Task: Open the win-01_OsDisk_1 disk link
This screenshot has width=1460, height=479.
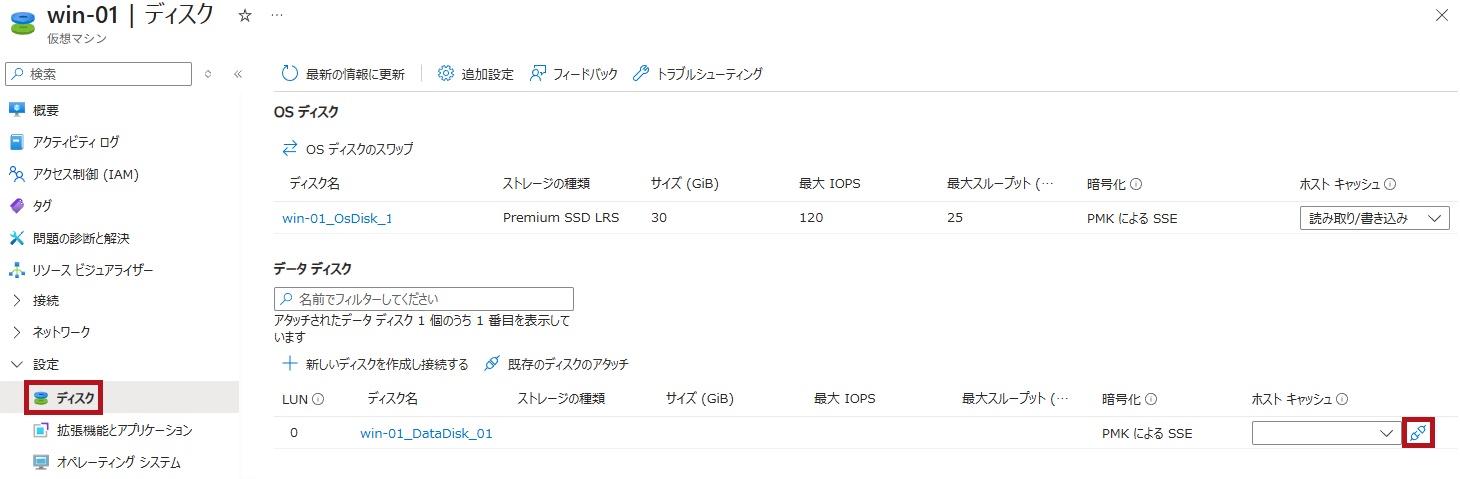Action: pos(337,218)
